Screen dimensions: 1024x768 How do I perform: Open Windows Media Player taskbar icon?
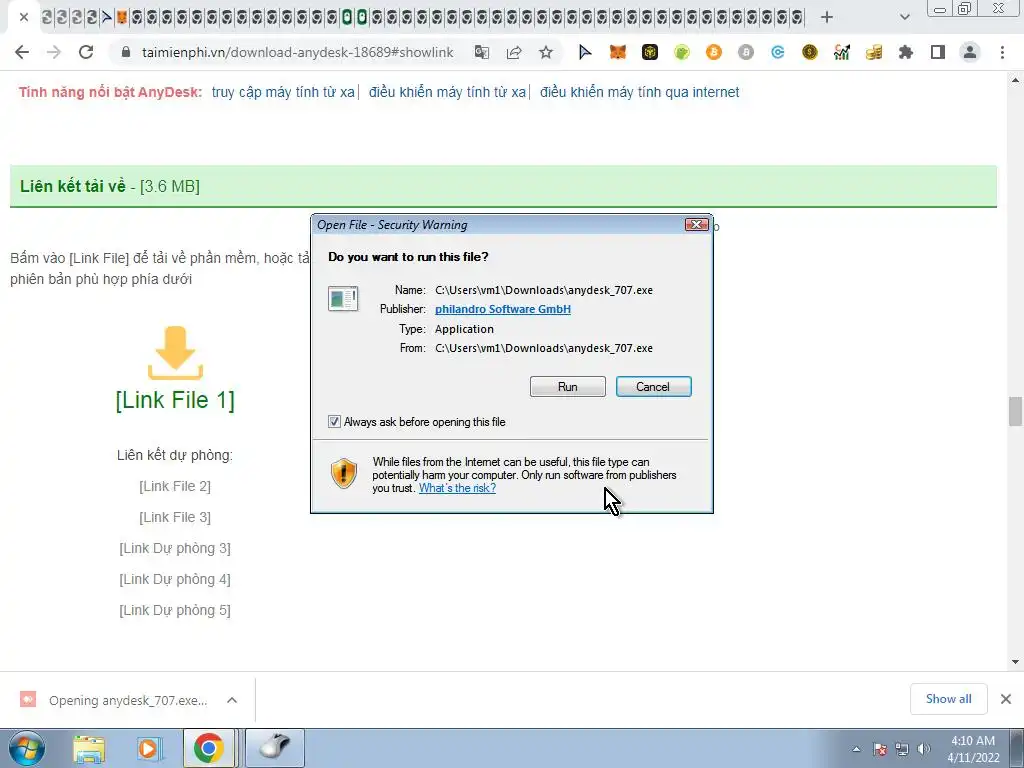tap(148, 748)
